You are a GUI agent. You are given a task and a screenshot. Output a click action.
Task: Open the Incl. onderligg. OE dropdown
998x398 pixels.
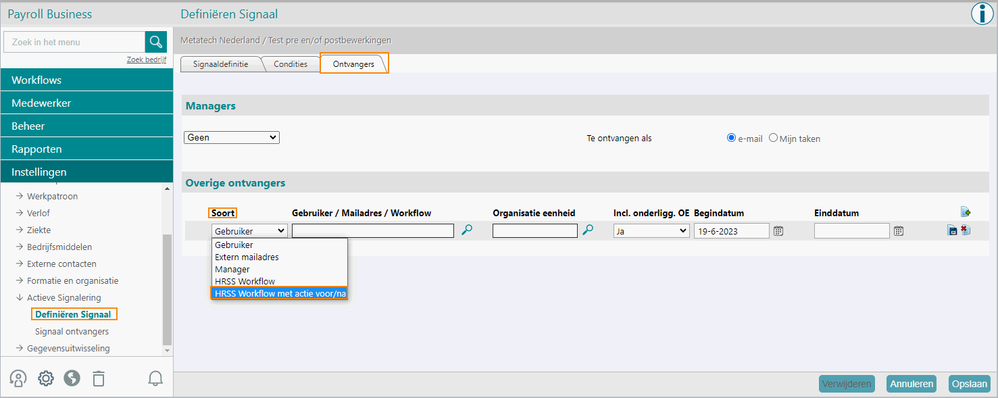[651, 231]
